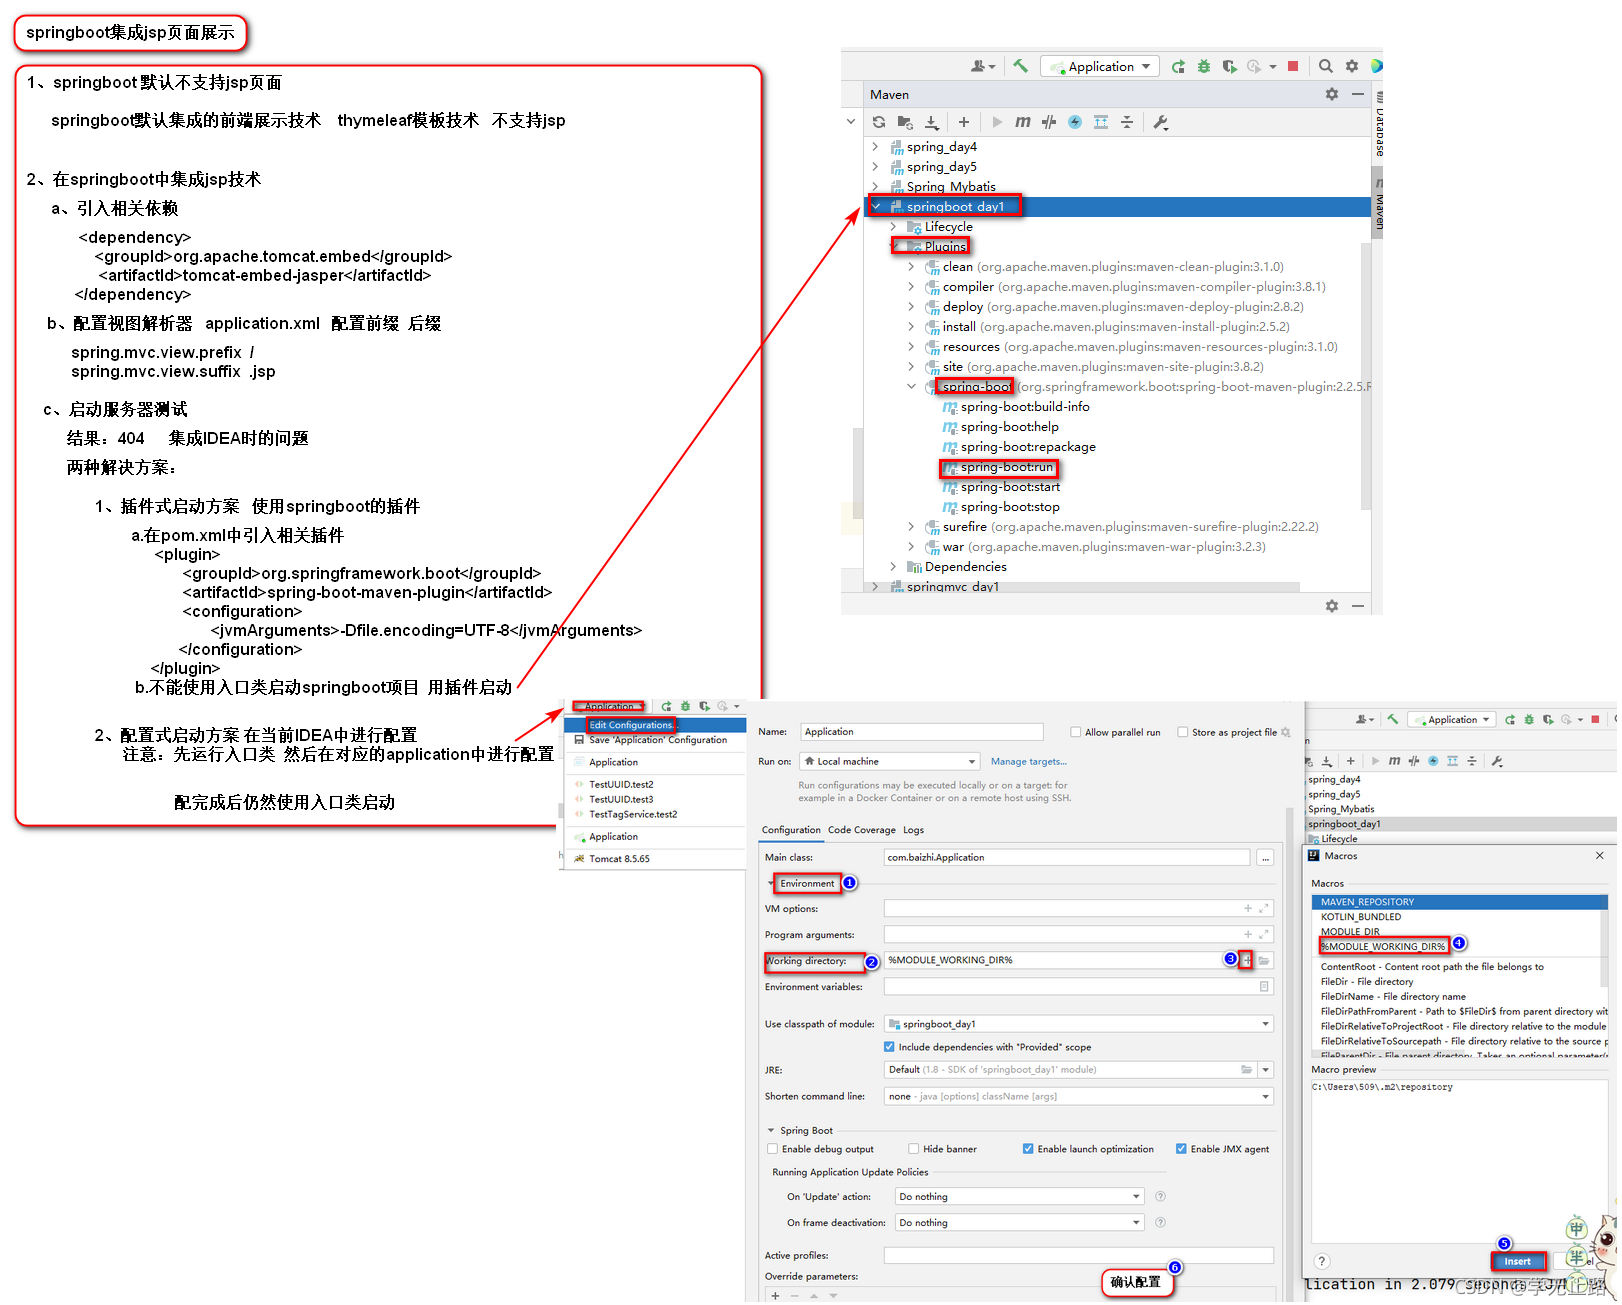1622x1305 pixels.
Task: Click the green Build hammer icon in top IDE toolbar
Action: pos(1020,66)
